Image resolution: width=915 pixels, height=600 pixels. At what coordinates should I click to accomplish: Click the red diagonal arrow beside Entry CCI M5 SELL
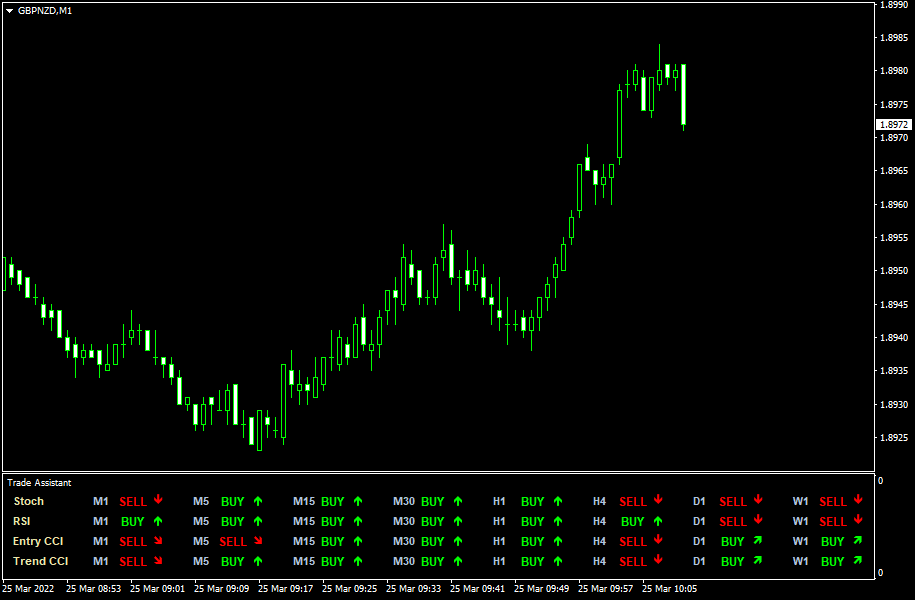258,541
